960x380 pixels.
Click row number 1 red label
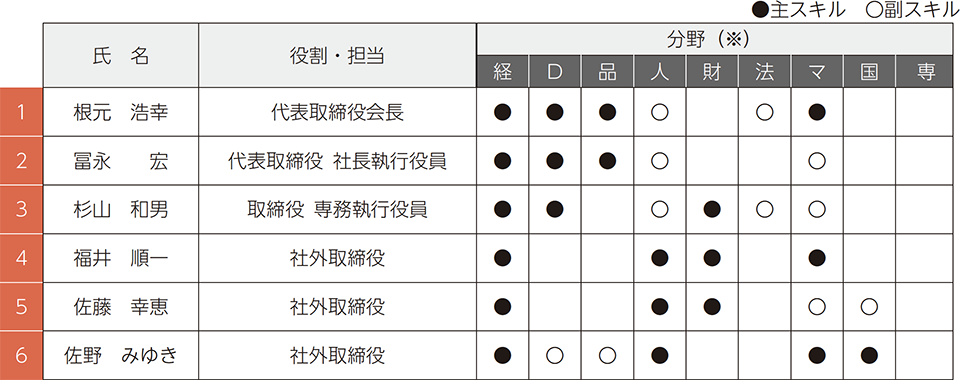click(x=21, y=112)
